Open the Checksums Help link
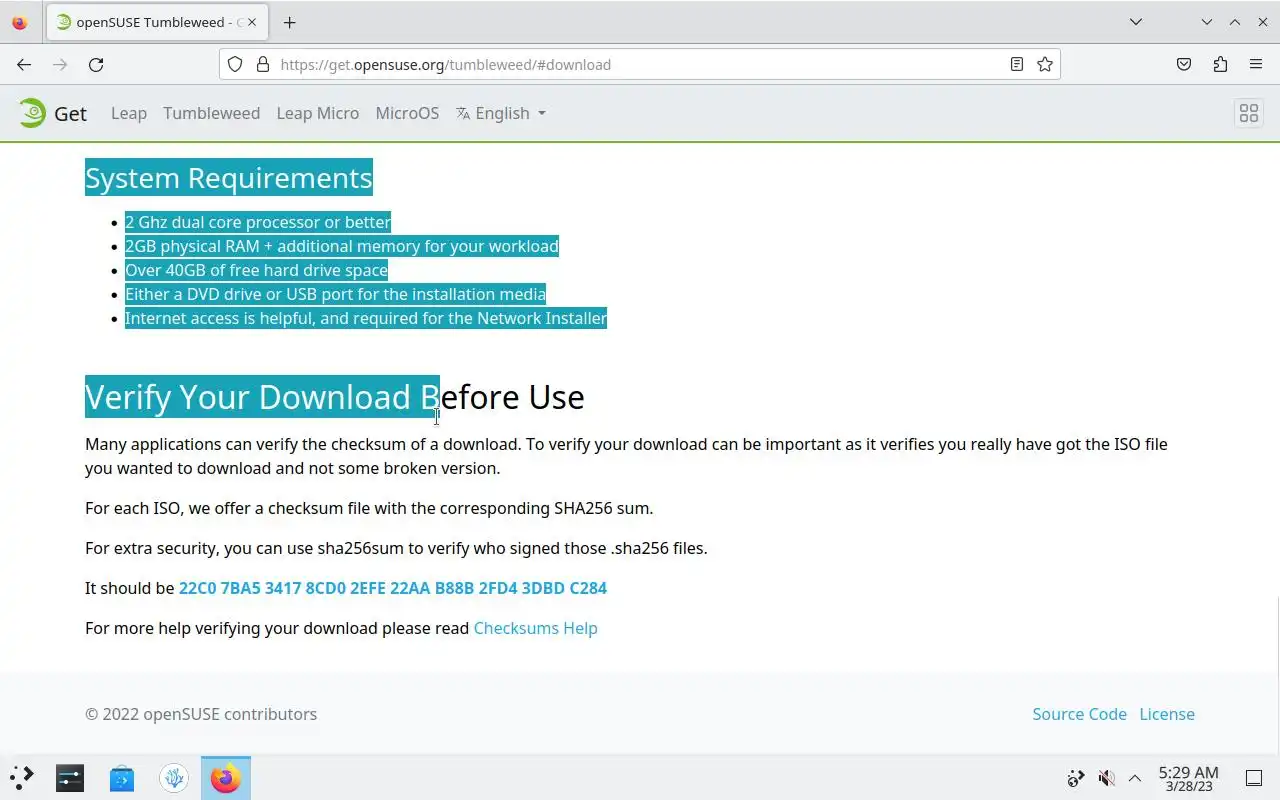 click(535, 628)
